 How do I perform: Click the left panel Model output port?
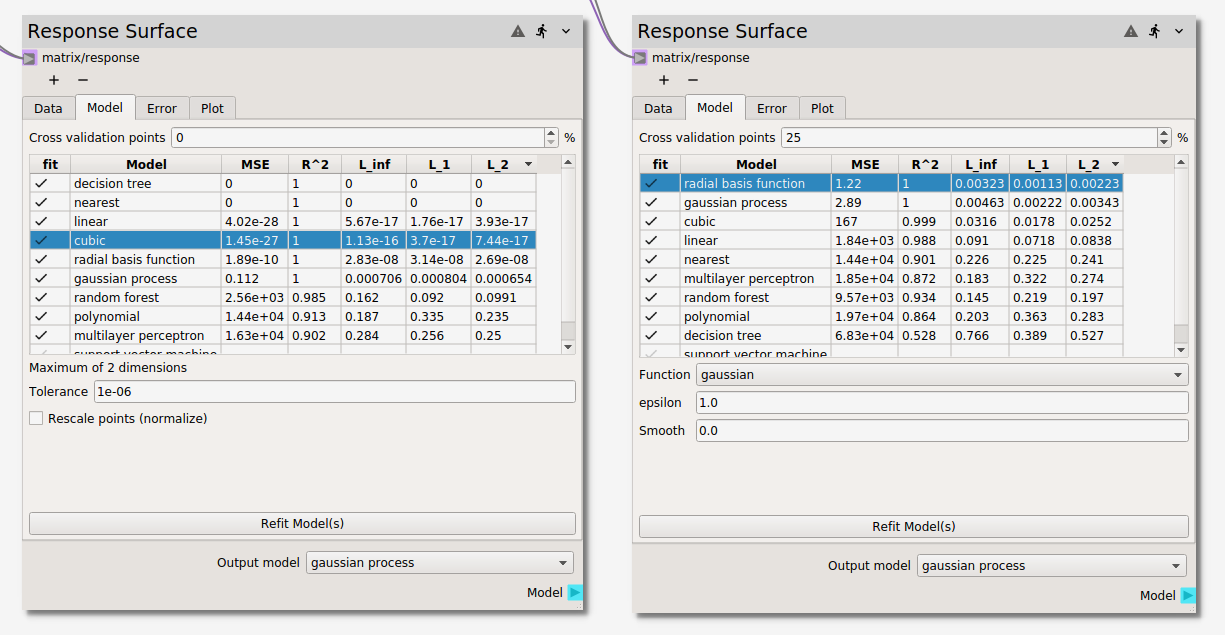point(575,593)
